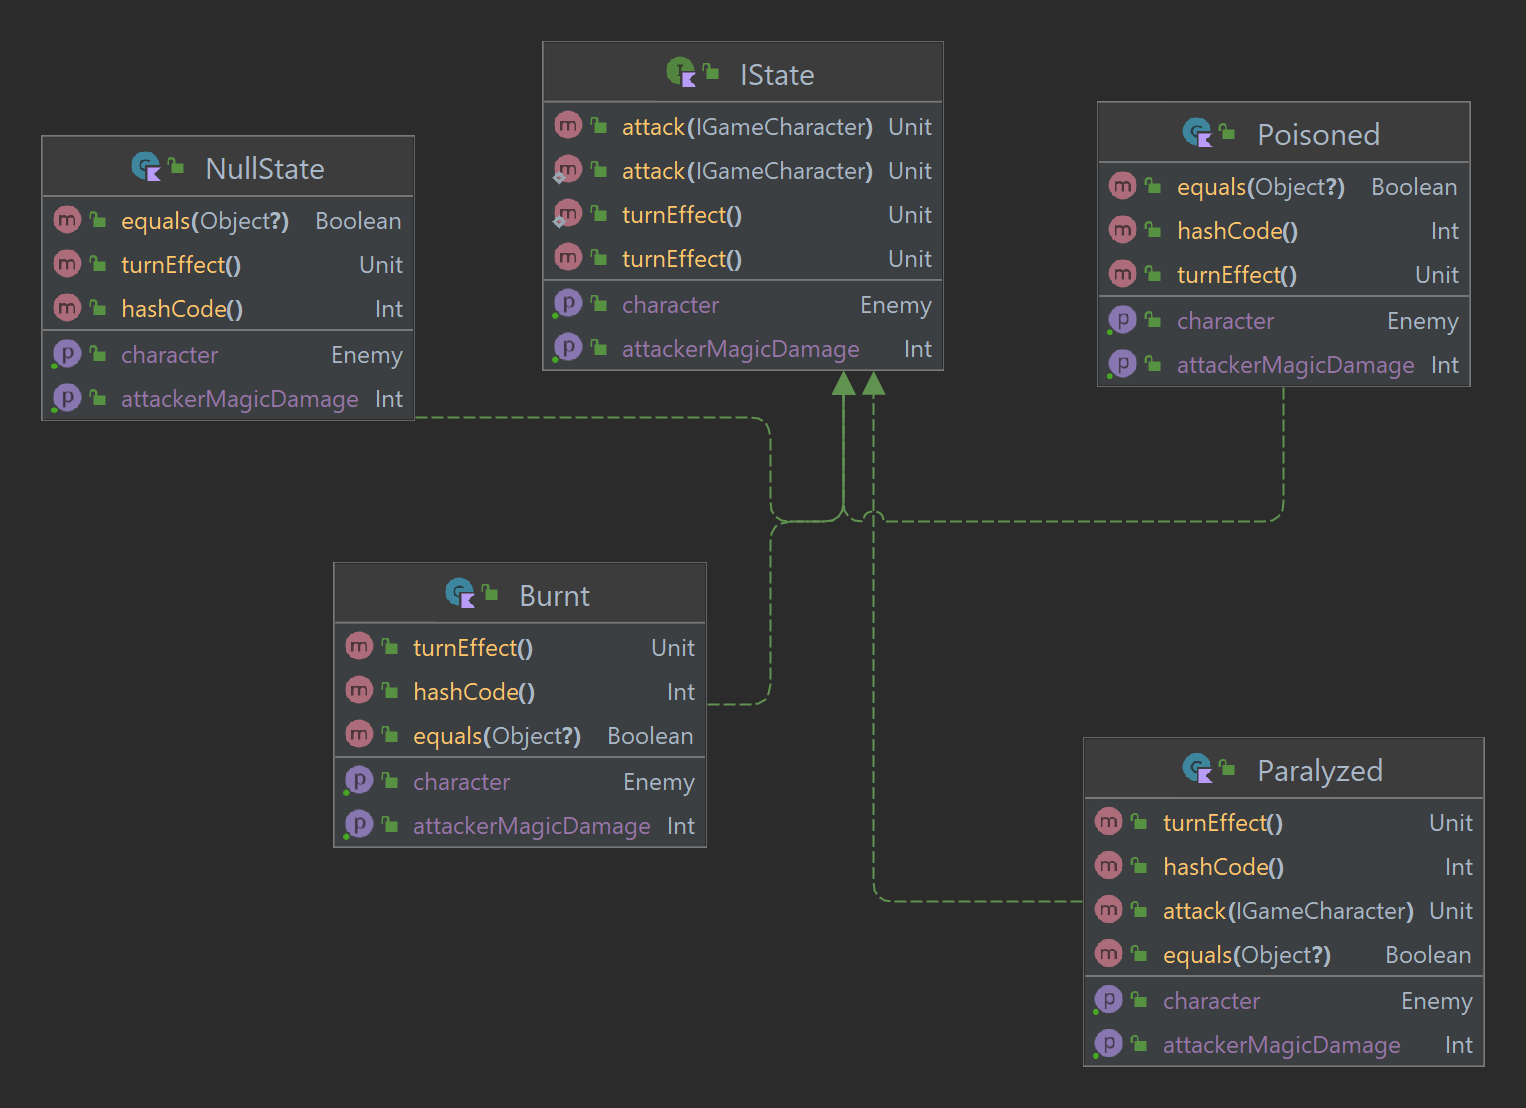
Task: Click property icon beside Paralyzed character
Action: [x=1109, y=999]
